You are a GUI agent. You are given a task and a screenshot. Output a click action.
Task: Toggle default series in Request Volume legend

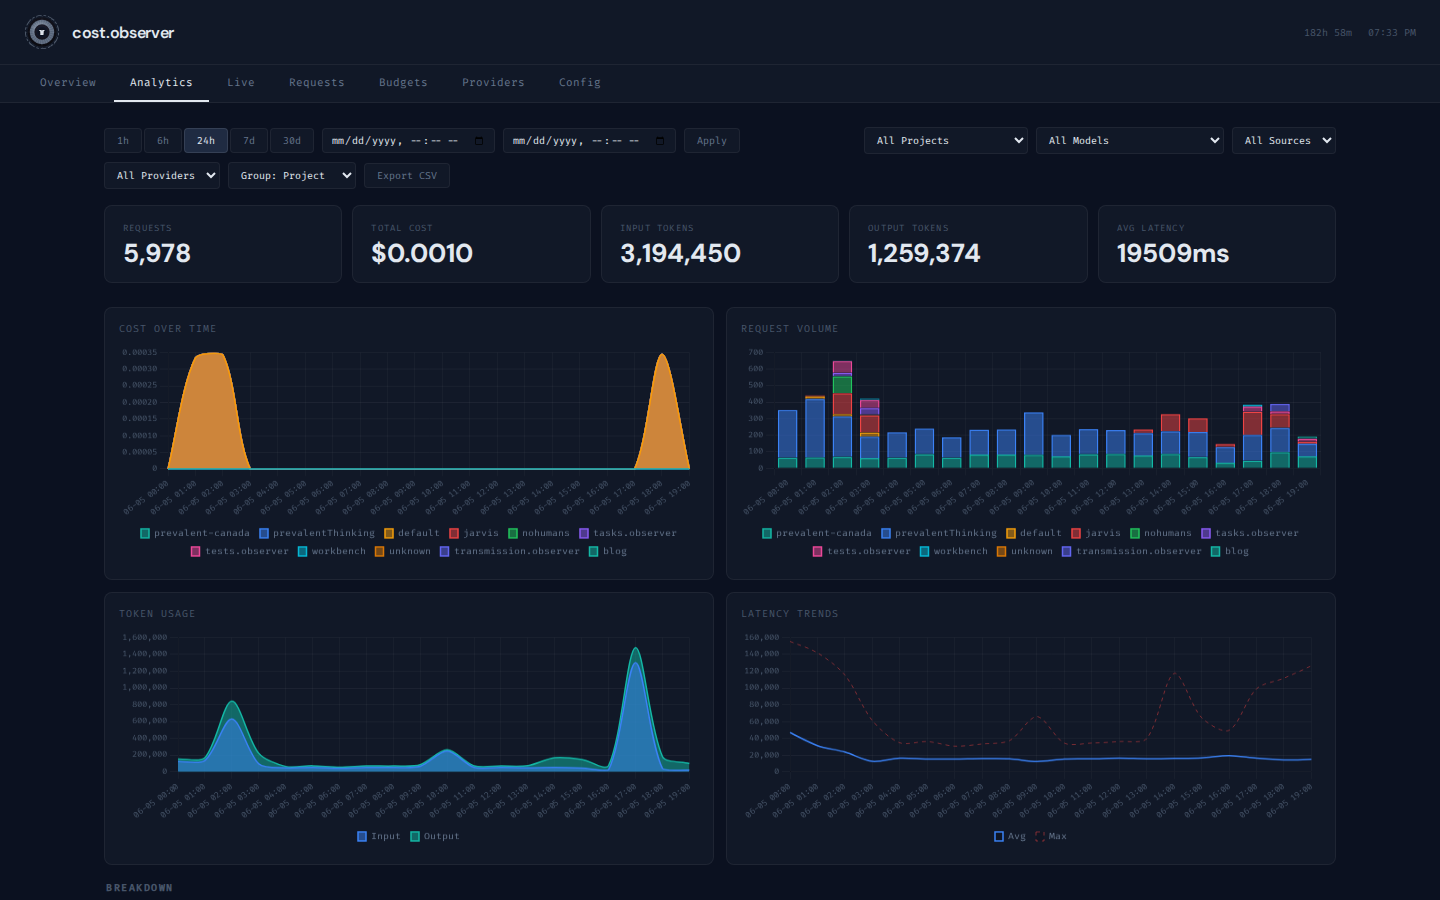pyautogui.click(x=1034, y=533)
